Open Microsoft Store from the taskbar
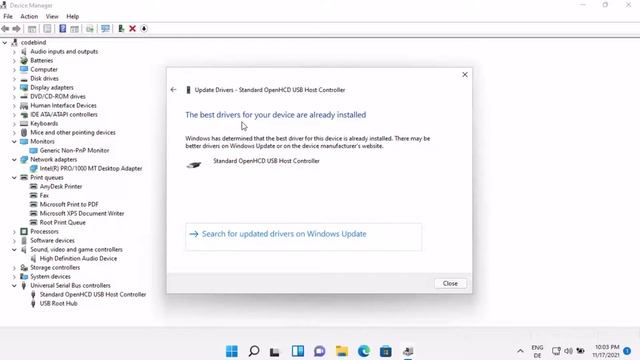 (386, 351)
